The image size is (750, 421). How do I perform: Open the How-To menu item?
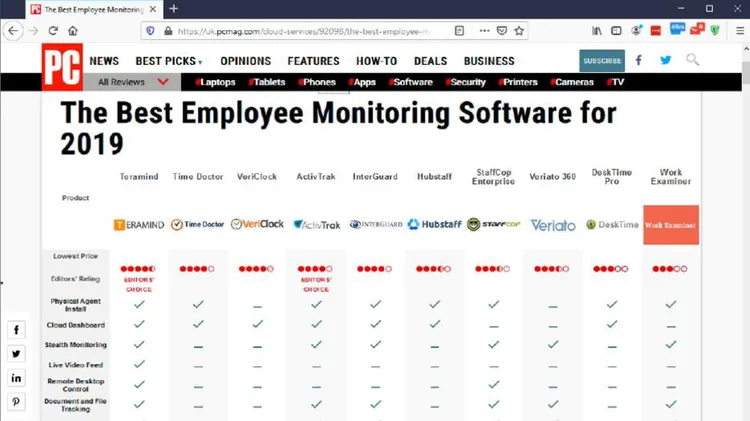coord(376,61)
